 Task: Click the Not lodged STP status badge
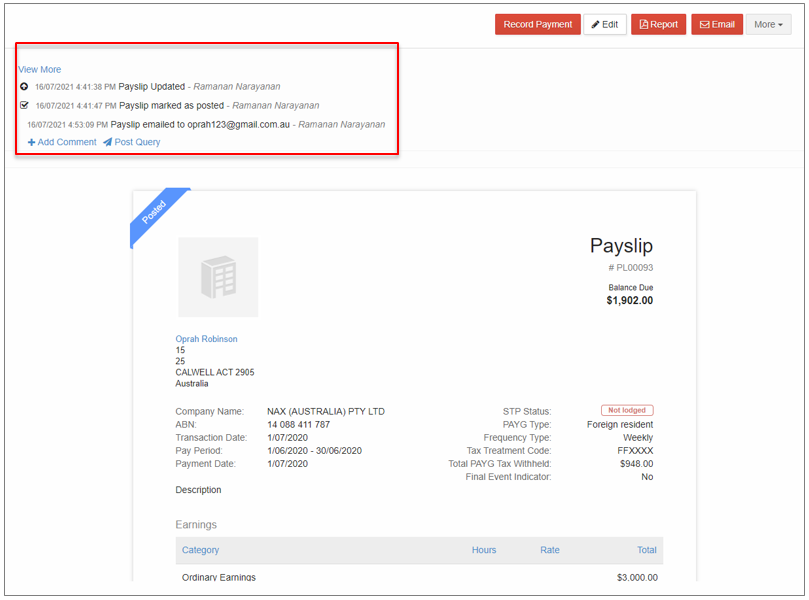coord(627,410)
